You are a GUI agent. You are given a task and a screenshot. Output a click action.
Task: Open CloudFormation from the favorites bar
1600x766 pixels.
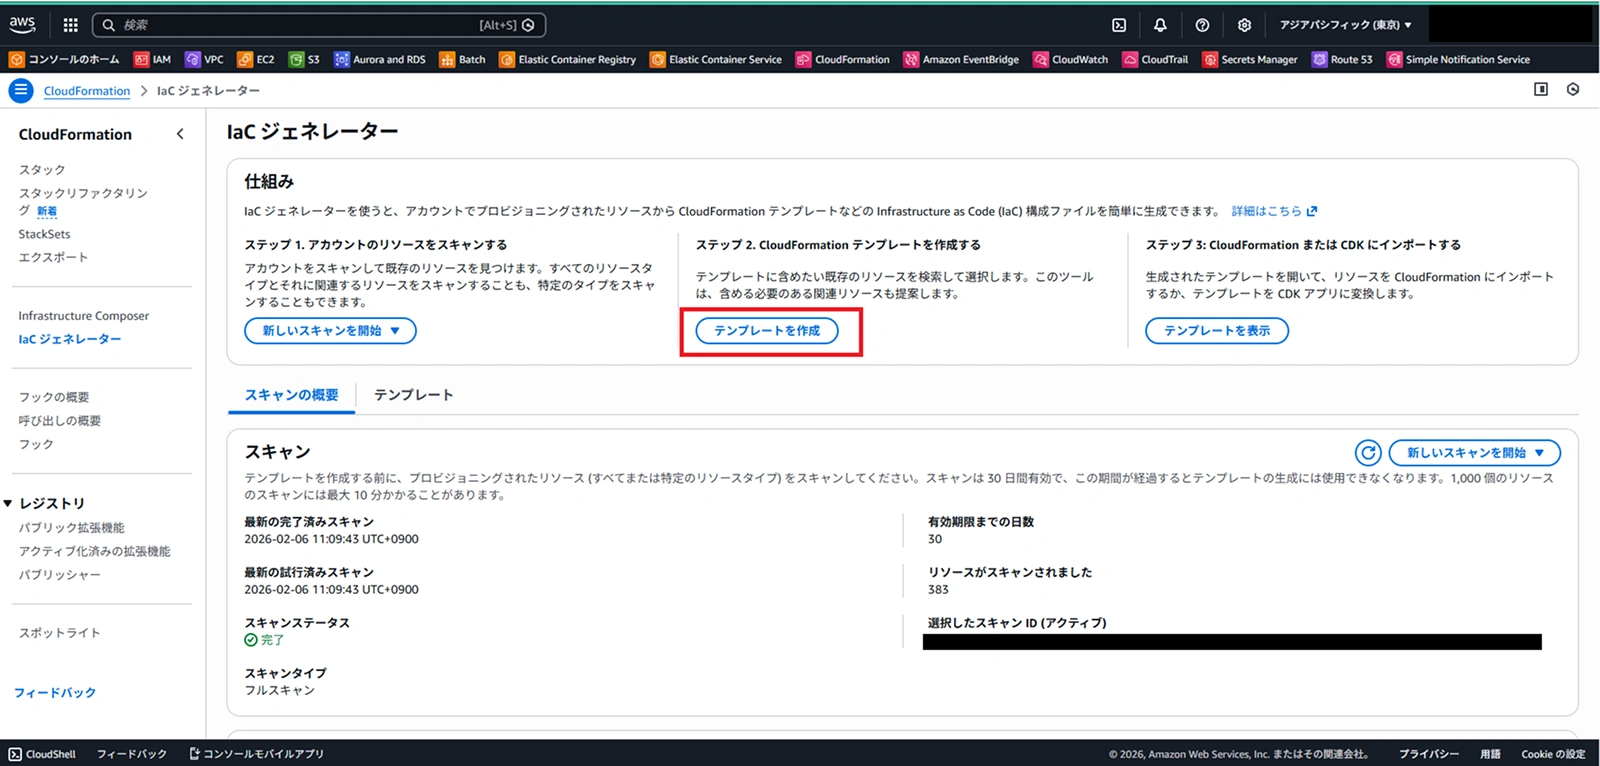click(843, 60)
